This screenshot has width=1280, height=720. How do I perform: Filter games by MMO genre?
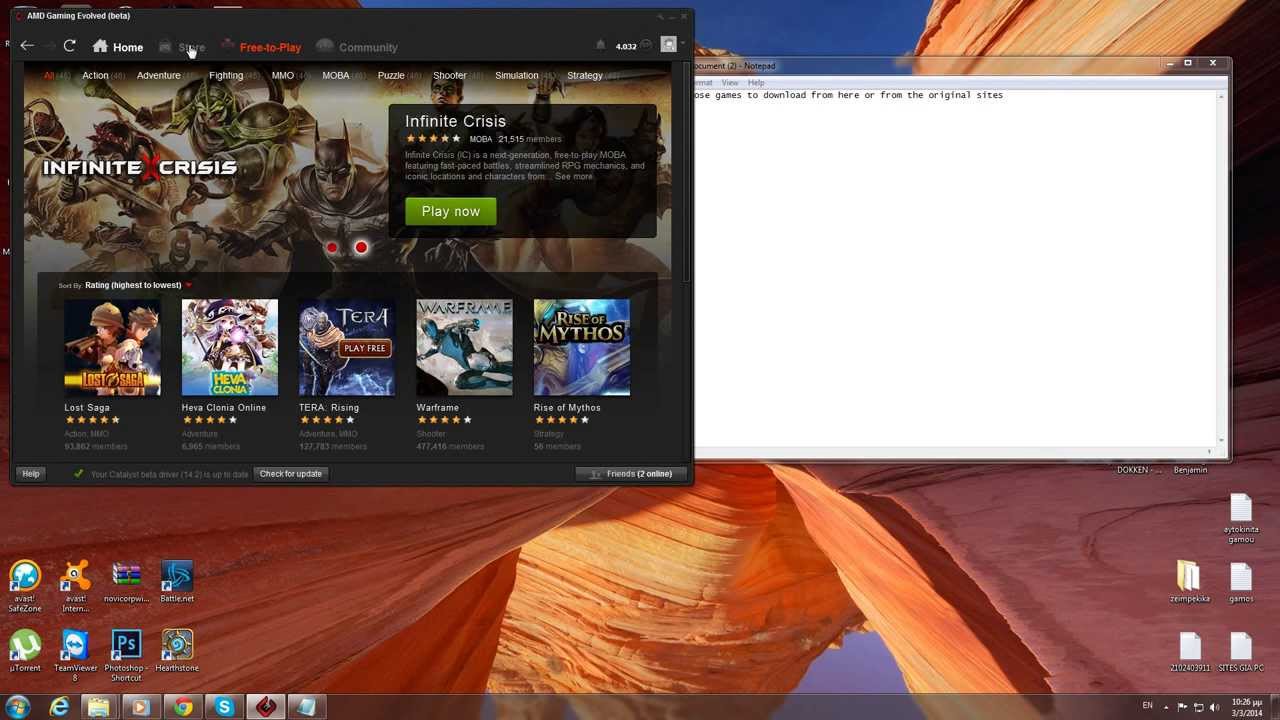[x=291, y=75]
